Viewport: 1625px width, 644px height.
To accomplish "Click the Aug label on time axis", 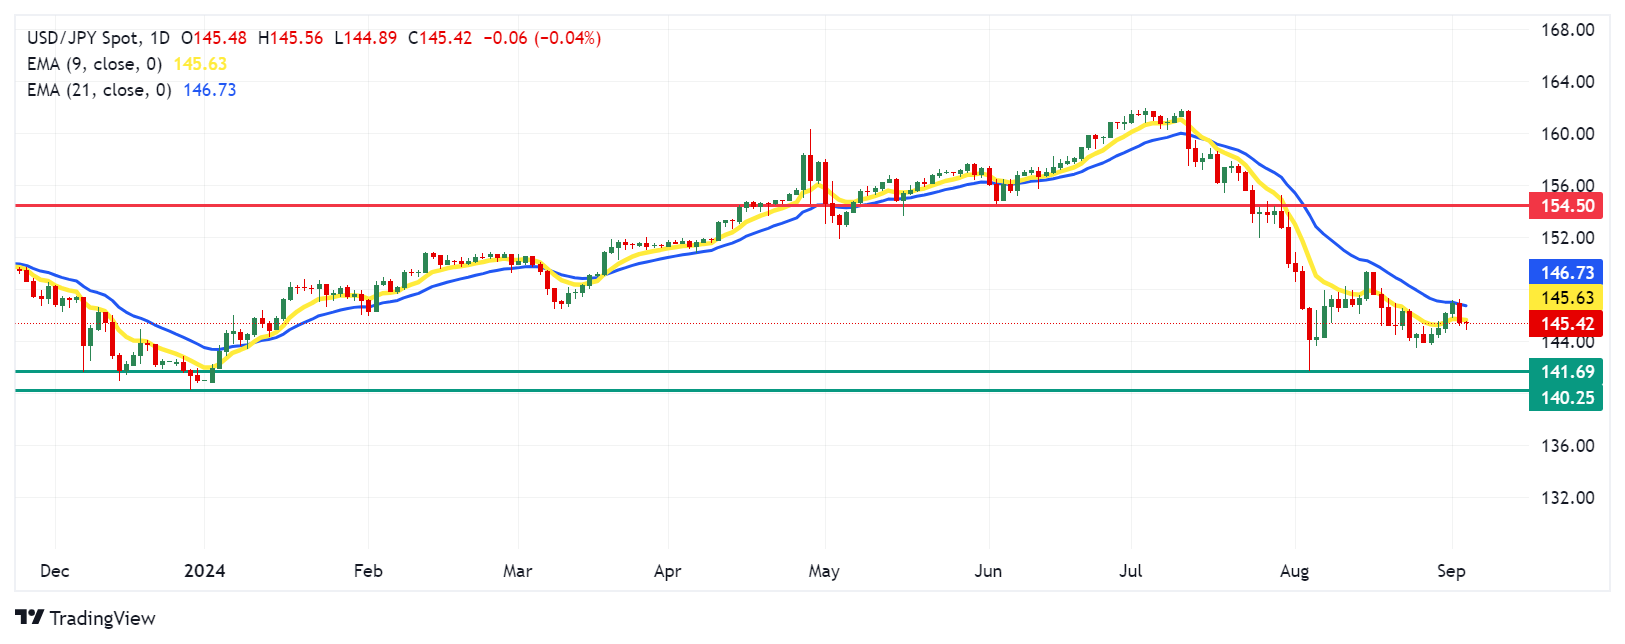I will click(x=1294, y=571).
